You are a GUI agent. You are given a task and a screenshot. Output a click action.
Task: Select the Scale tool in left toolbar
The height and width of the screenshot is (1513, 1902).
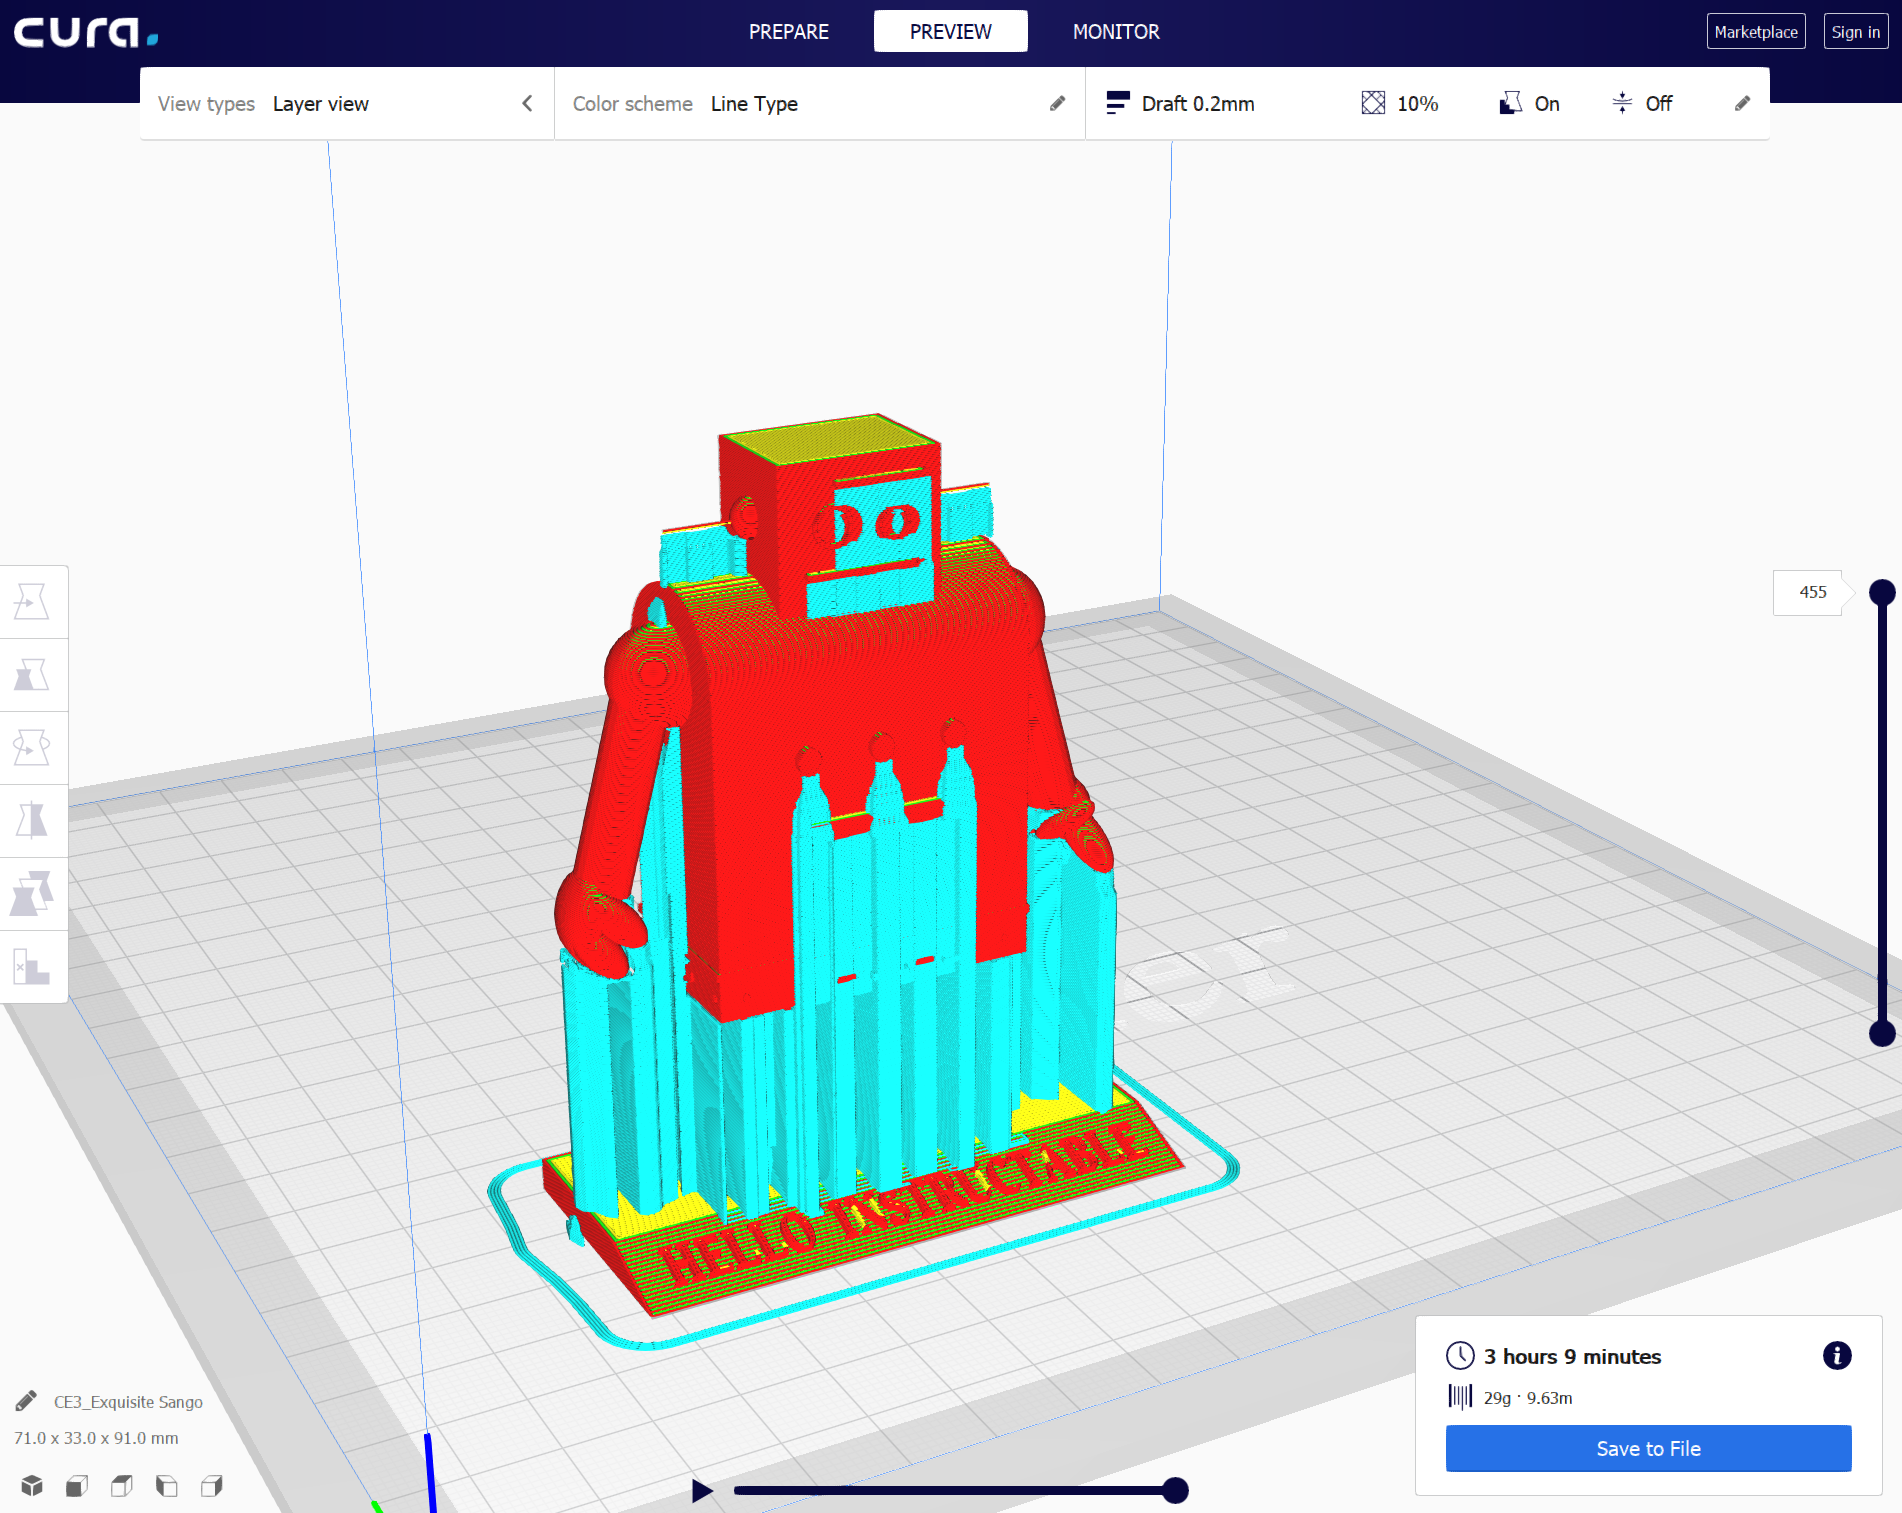pyautogui.click(x=32, y=675)
